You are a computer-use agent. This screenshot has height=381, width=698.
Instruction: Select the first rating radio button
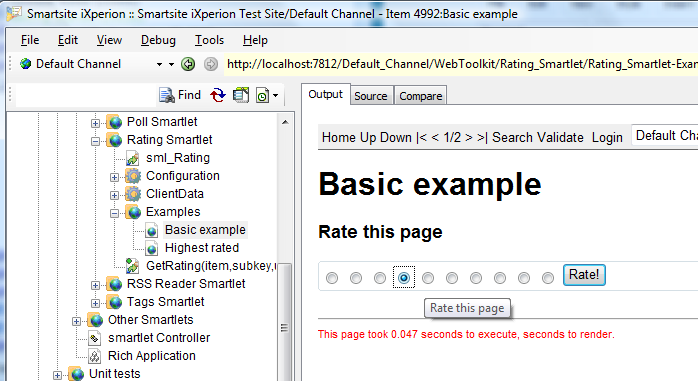(332, 278)
